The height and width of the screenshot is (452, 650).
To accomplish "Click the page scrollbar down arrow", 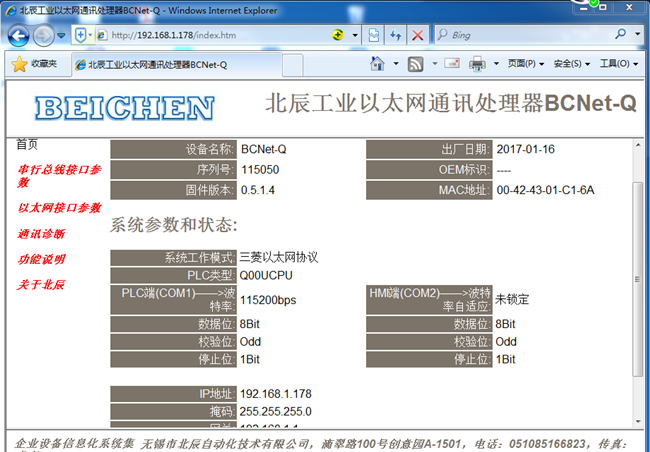I will click(638, 422).
